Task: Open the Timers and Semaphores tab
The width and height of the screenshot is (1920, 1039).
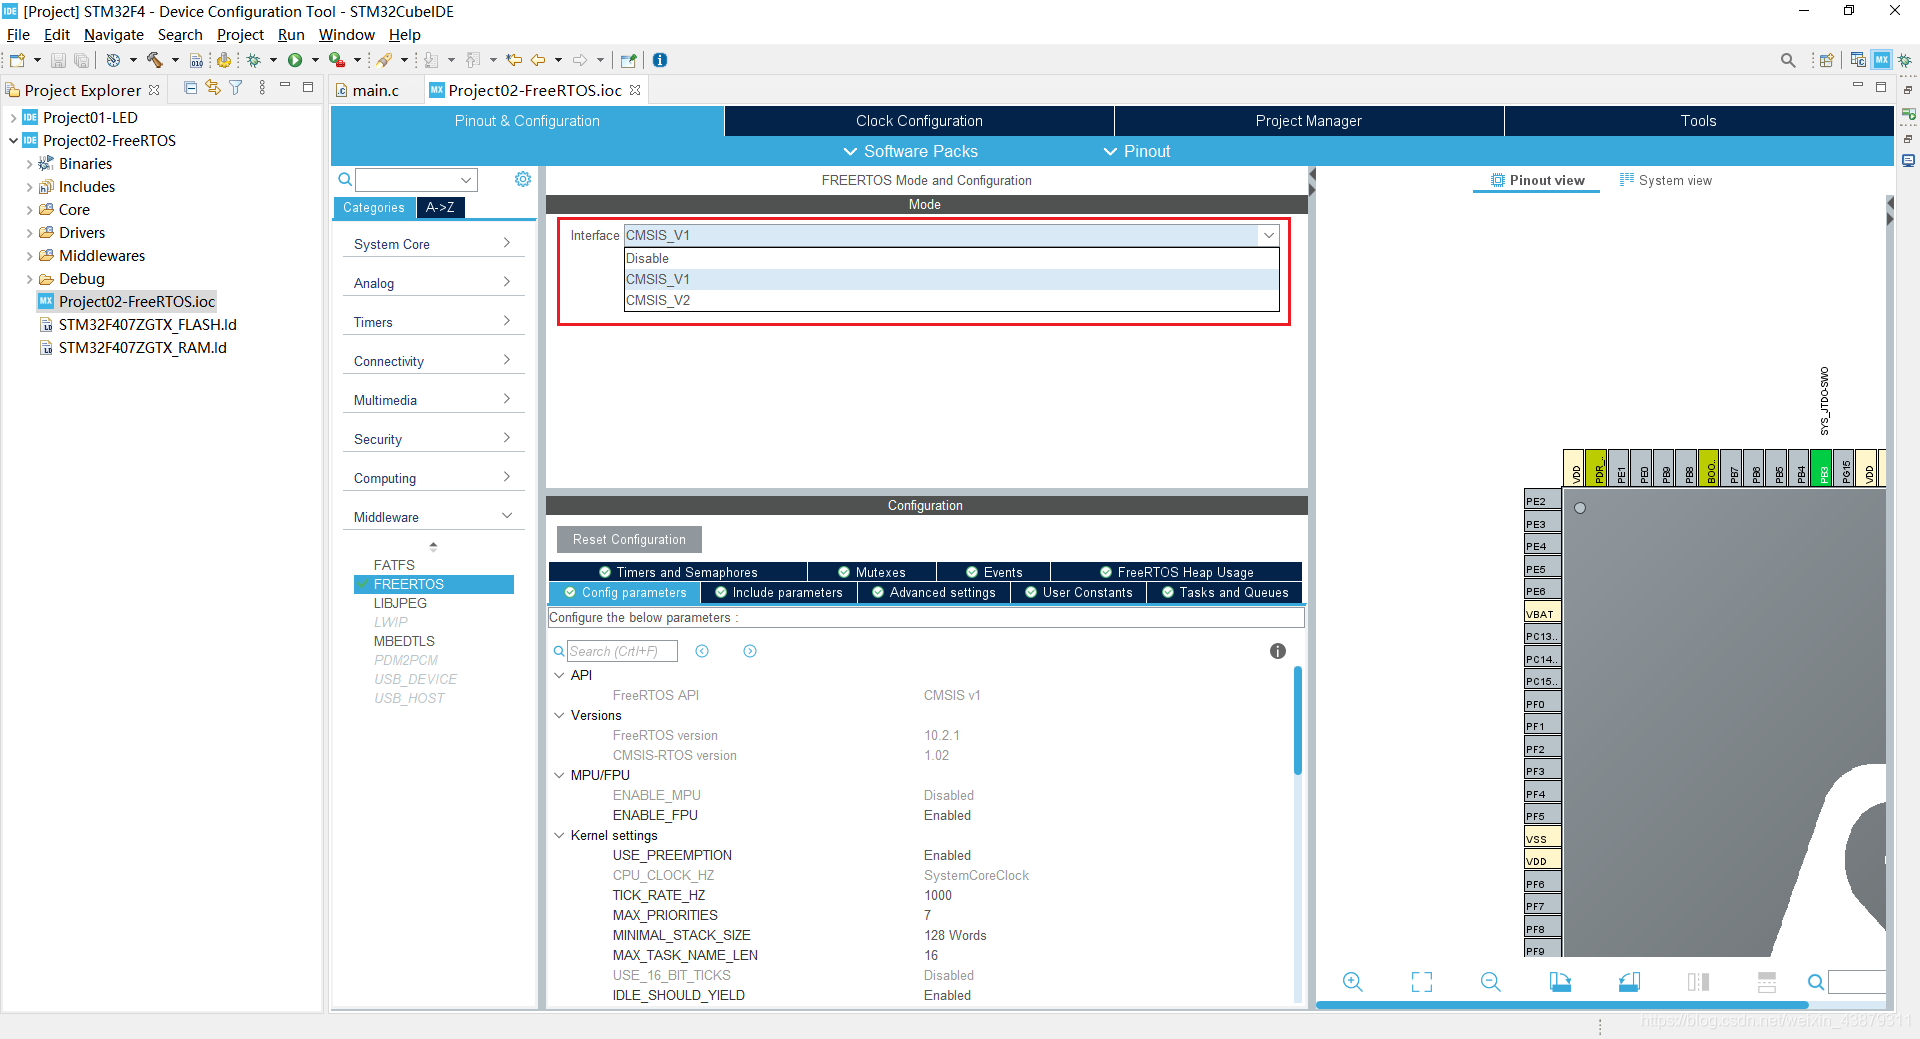Action: (x=678, y=572)
